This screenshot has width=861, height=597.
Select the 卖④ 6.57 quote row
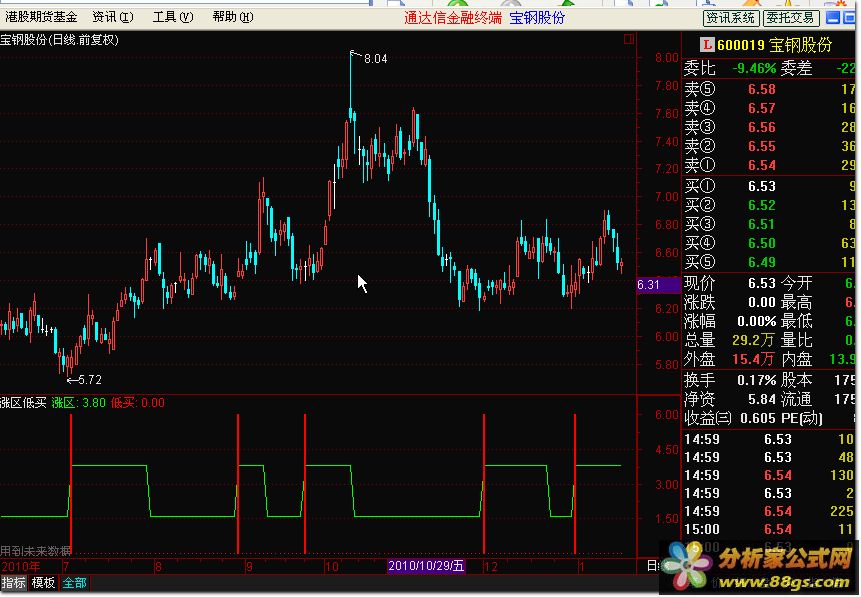769,108
